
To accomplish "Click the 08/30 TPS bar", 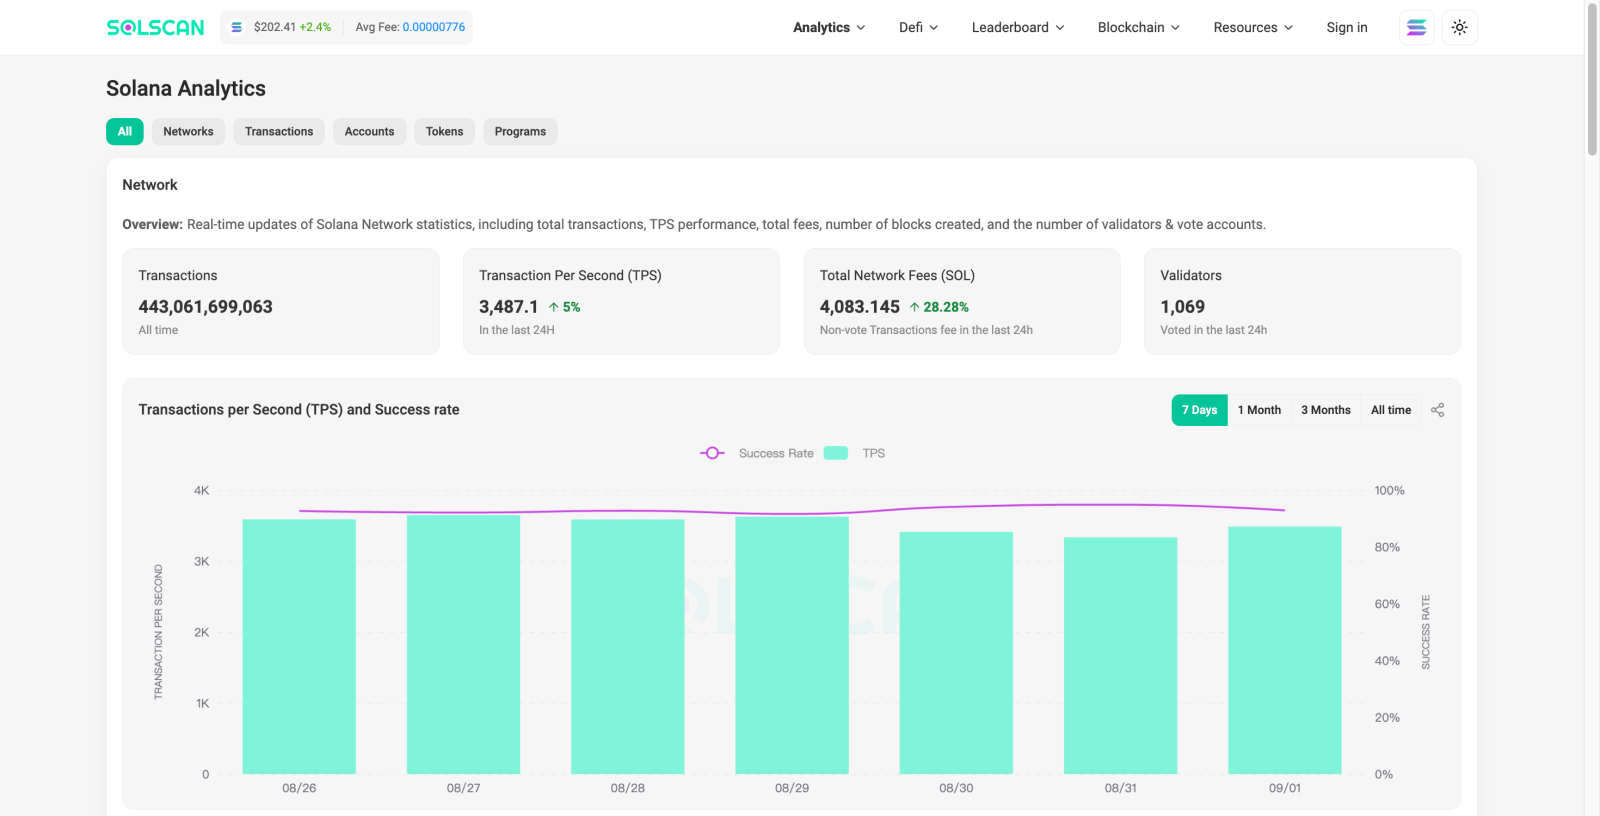I will pos(956,653).
